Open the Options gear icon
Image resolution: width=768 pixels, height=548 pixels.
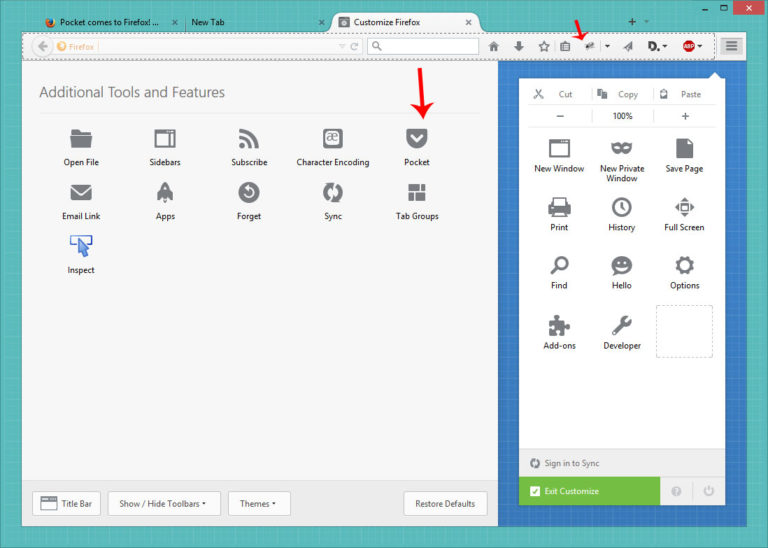pos(684,266)
